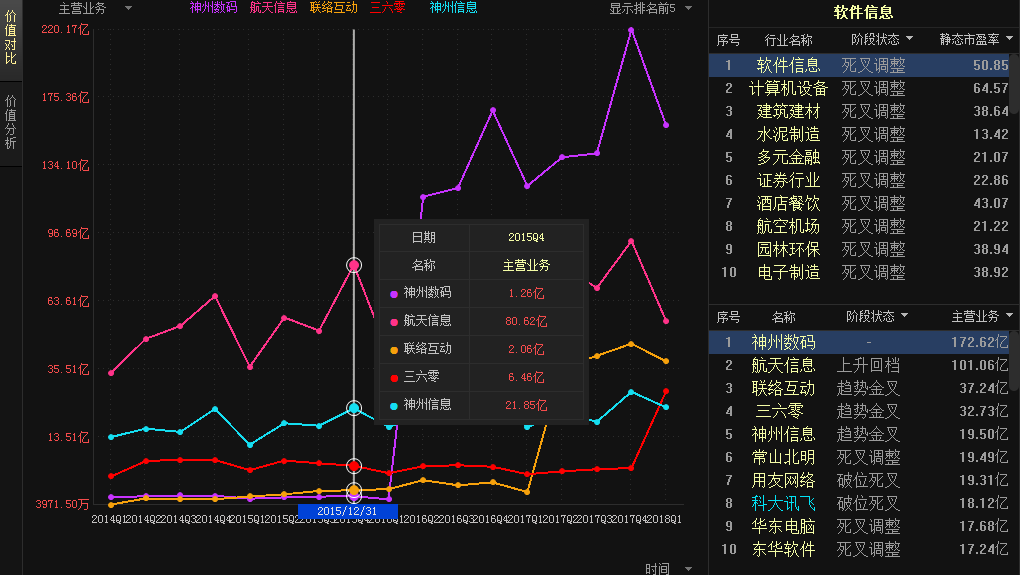This screenshot has width=1020, height=575.
Task: Select the 园林环保 industry row
Action: [x=861, y=249]
